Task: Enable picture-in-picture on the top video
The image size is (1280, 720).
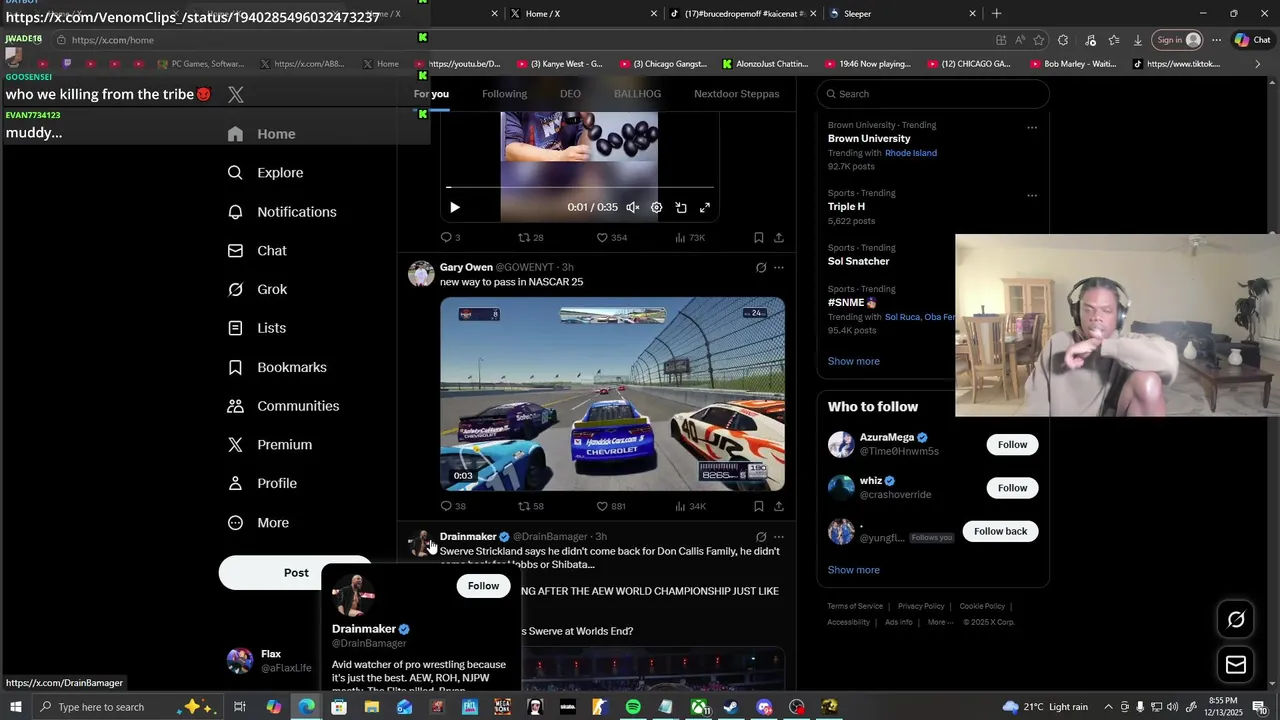Action: 681,207
